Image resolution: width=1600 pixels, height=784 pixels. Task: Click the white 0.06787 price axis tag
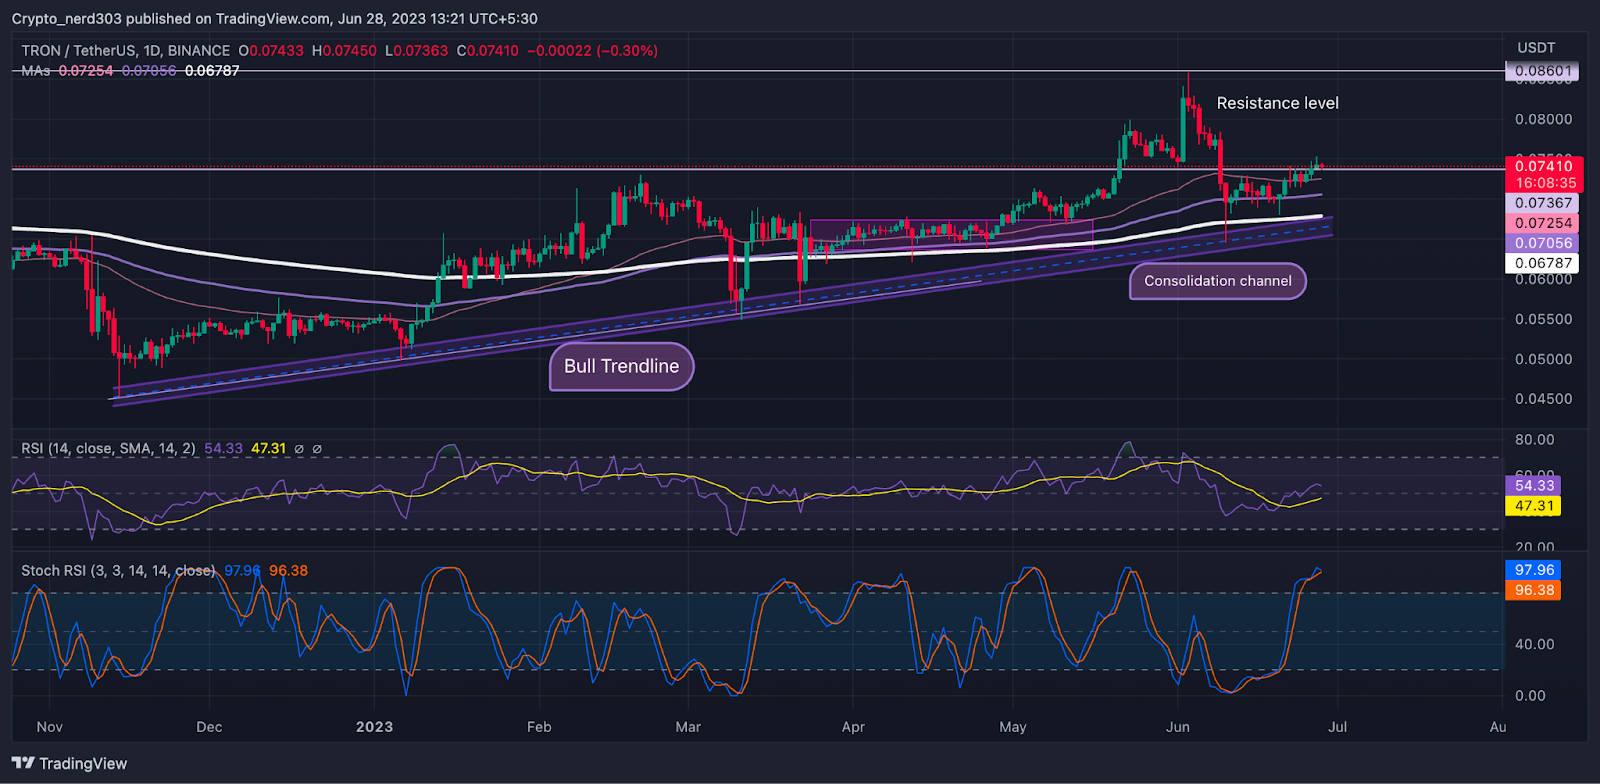(1543, 263)
